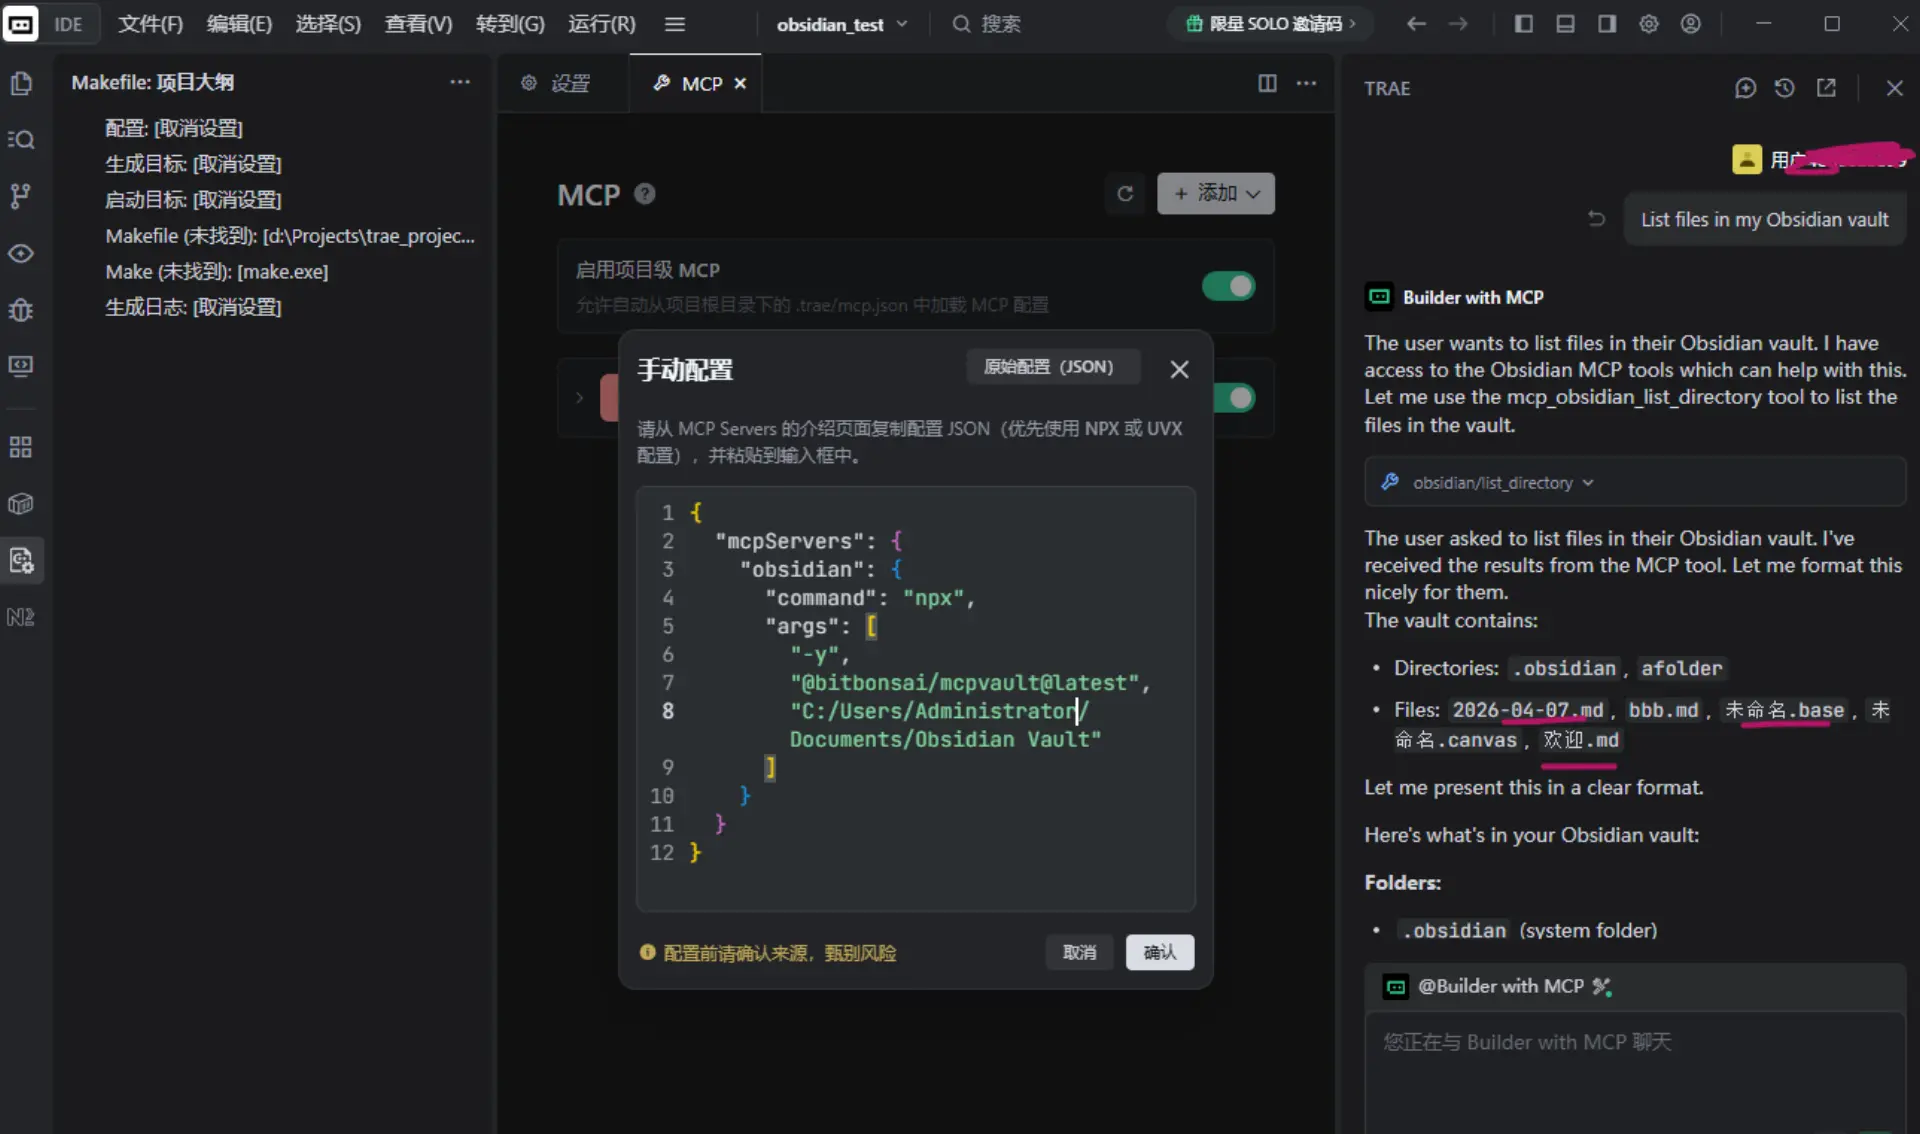The height and width of the screenshot is (1134, 1920).
Task: Open the Explorer view in the activity bar
Action: [x=21, y=83]
